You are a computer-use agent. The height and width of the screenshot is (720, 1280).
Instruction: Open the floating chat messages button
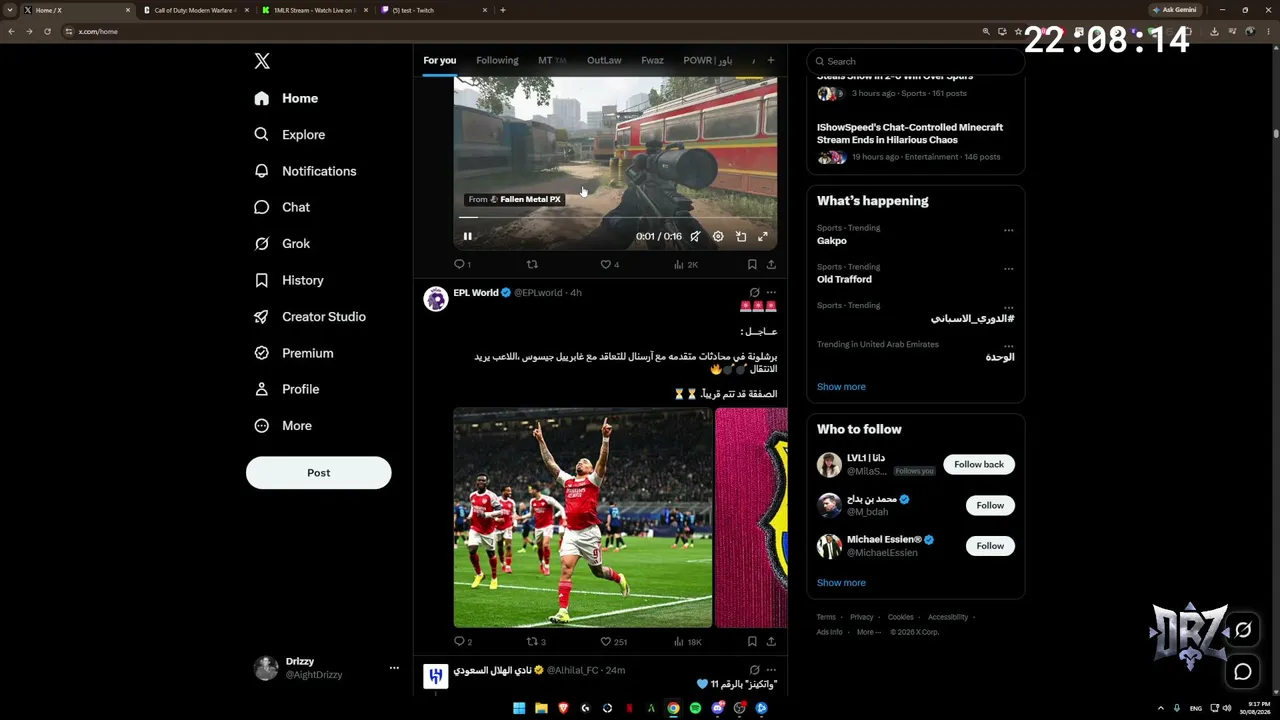(x=1243, y=672)
